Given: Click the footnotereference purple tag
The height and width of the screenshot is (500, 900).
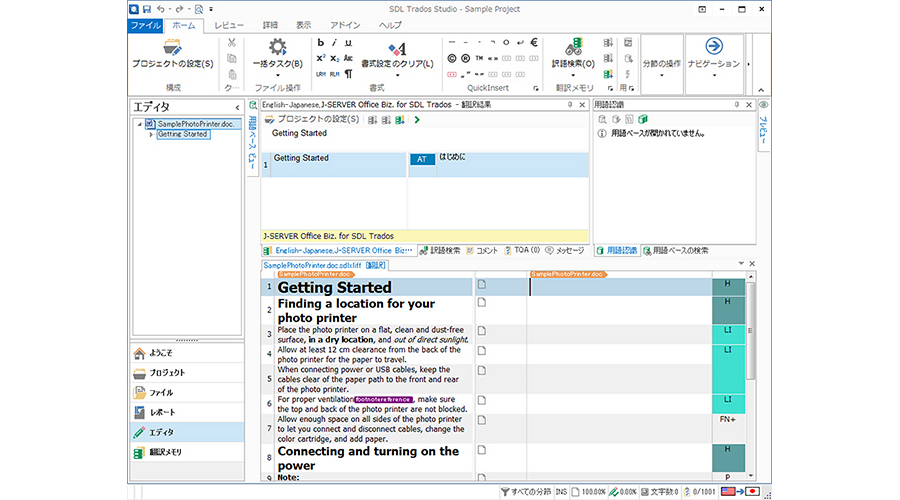Looking at the screenshot, I should [383, 400].
